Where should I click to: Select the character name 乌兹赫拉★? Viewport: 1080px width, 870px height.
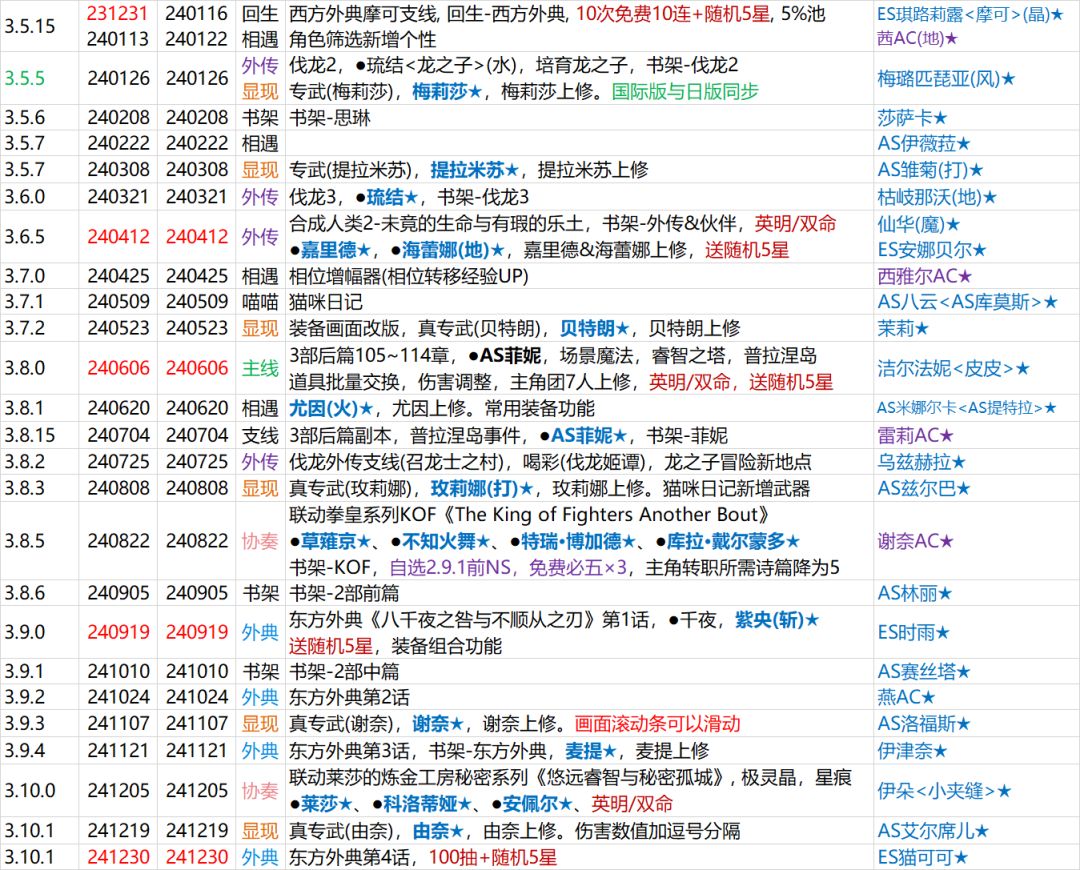point(922,462)
